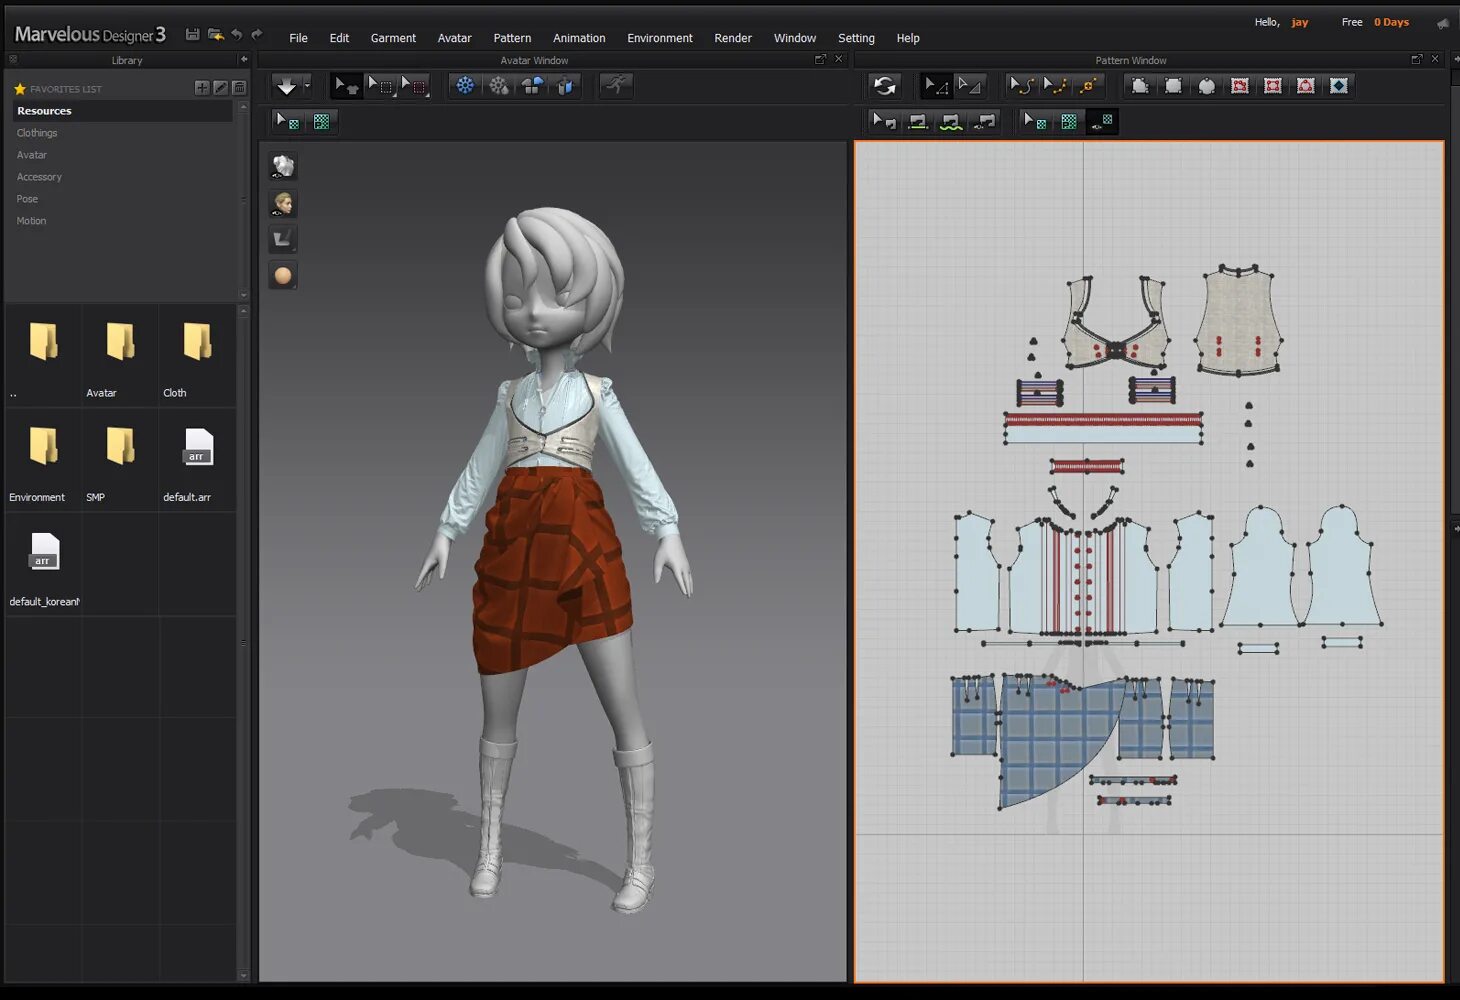
Task: Select Clothings in favorites list
Action: [37, 133]
